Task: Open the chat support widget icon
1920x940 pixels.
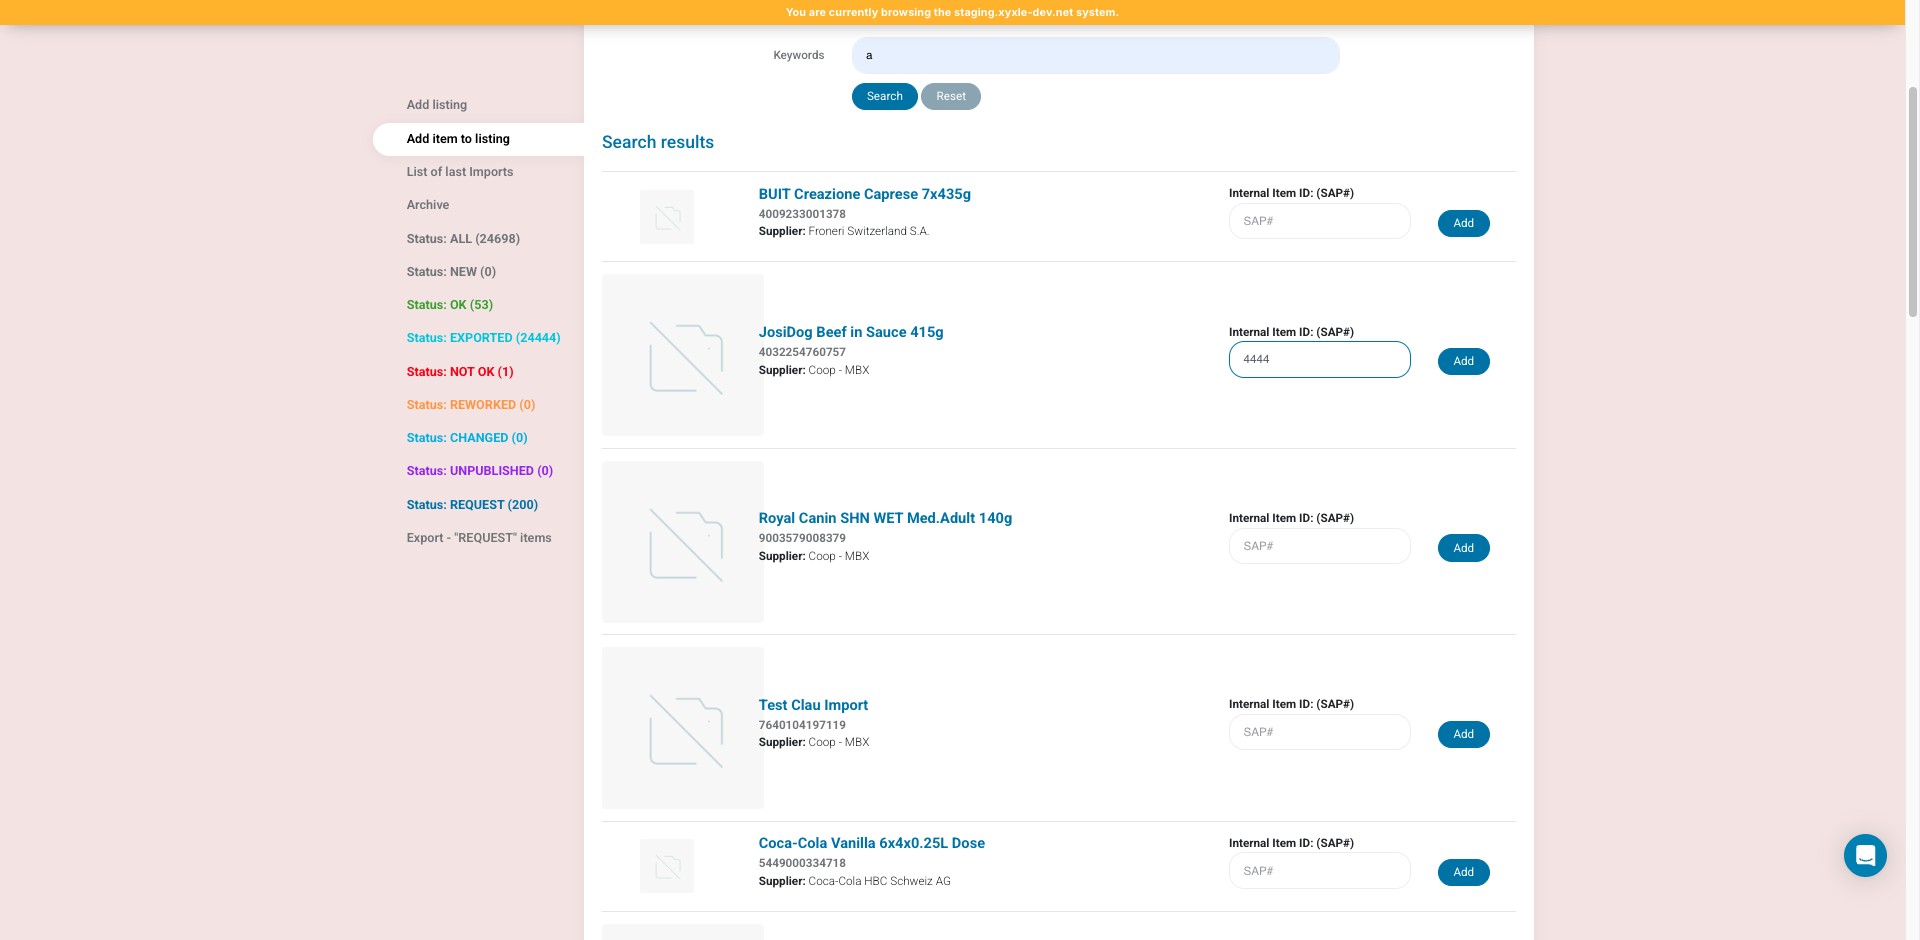Action: pos(1864,855)
